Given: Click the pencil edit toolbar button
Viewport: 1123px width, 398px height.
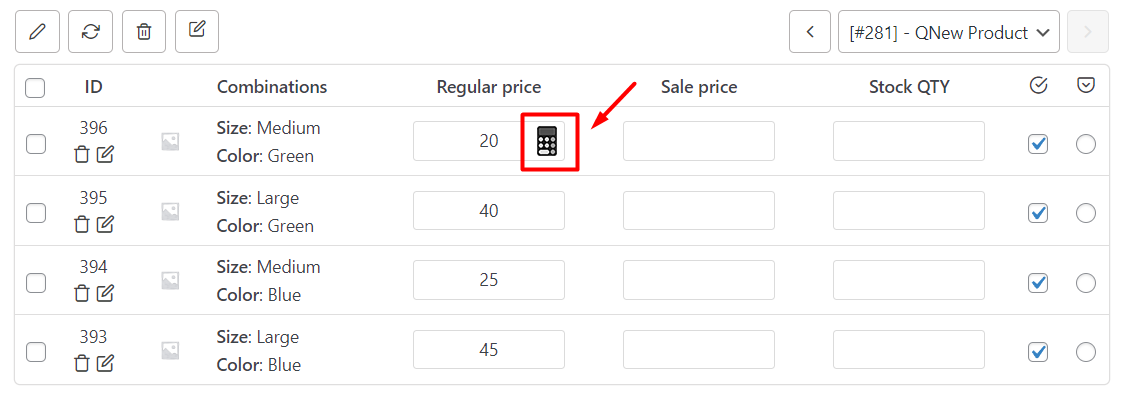Looking at the screenshot, I should pos(37,31).
